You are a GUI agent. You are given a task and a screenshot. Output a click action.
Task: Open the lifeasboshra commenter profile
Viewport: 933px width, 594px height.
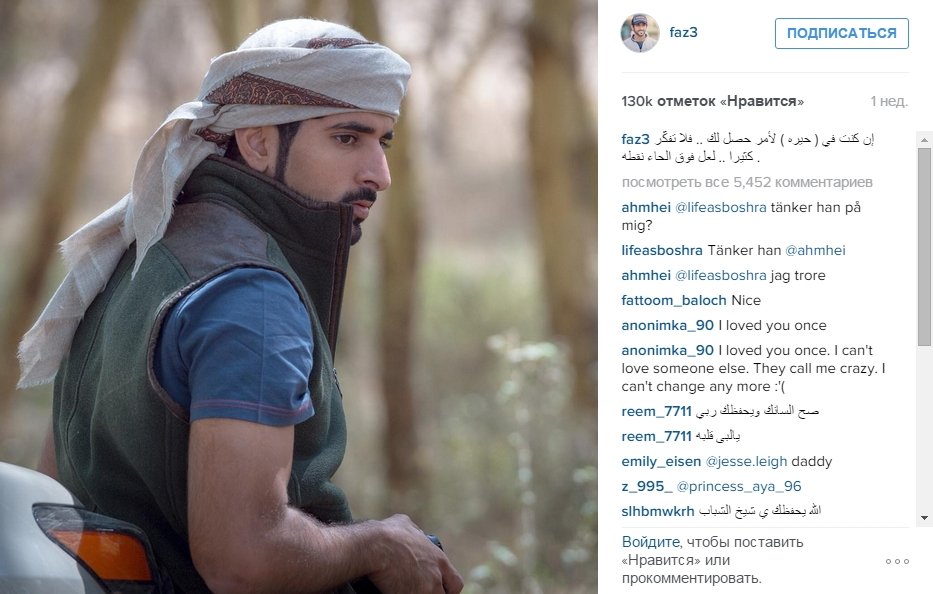662,251
